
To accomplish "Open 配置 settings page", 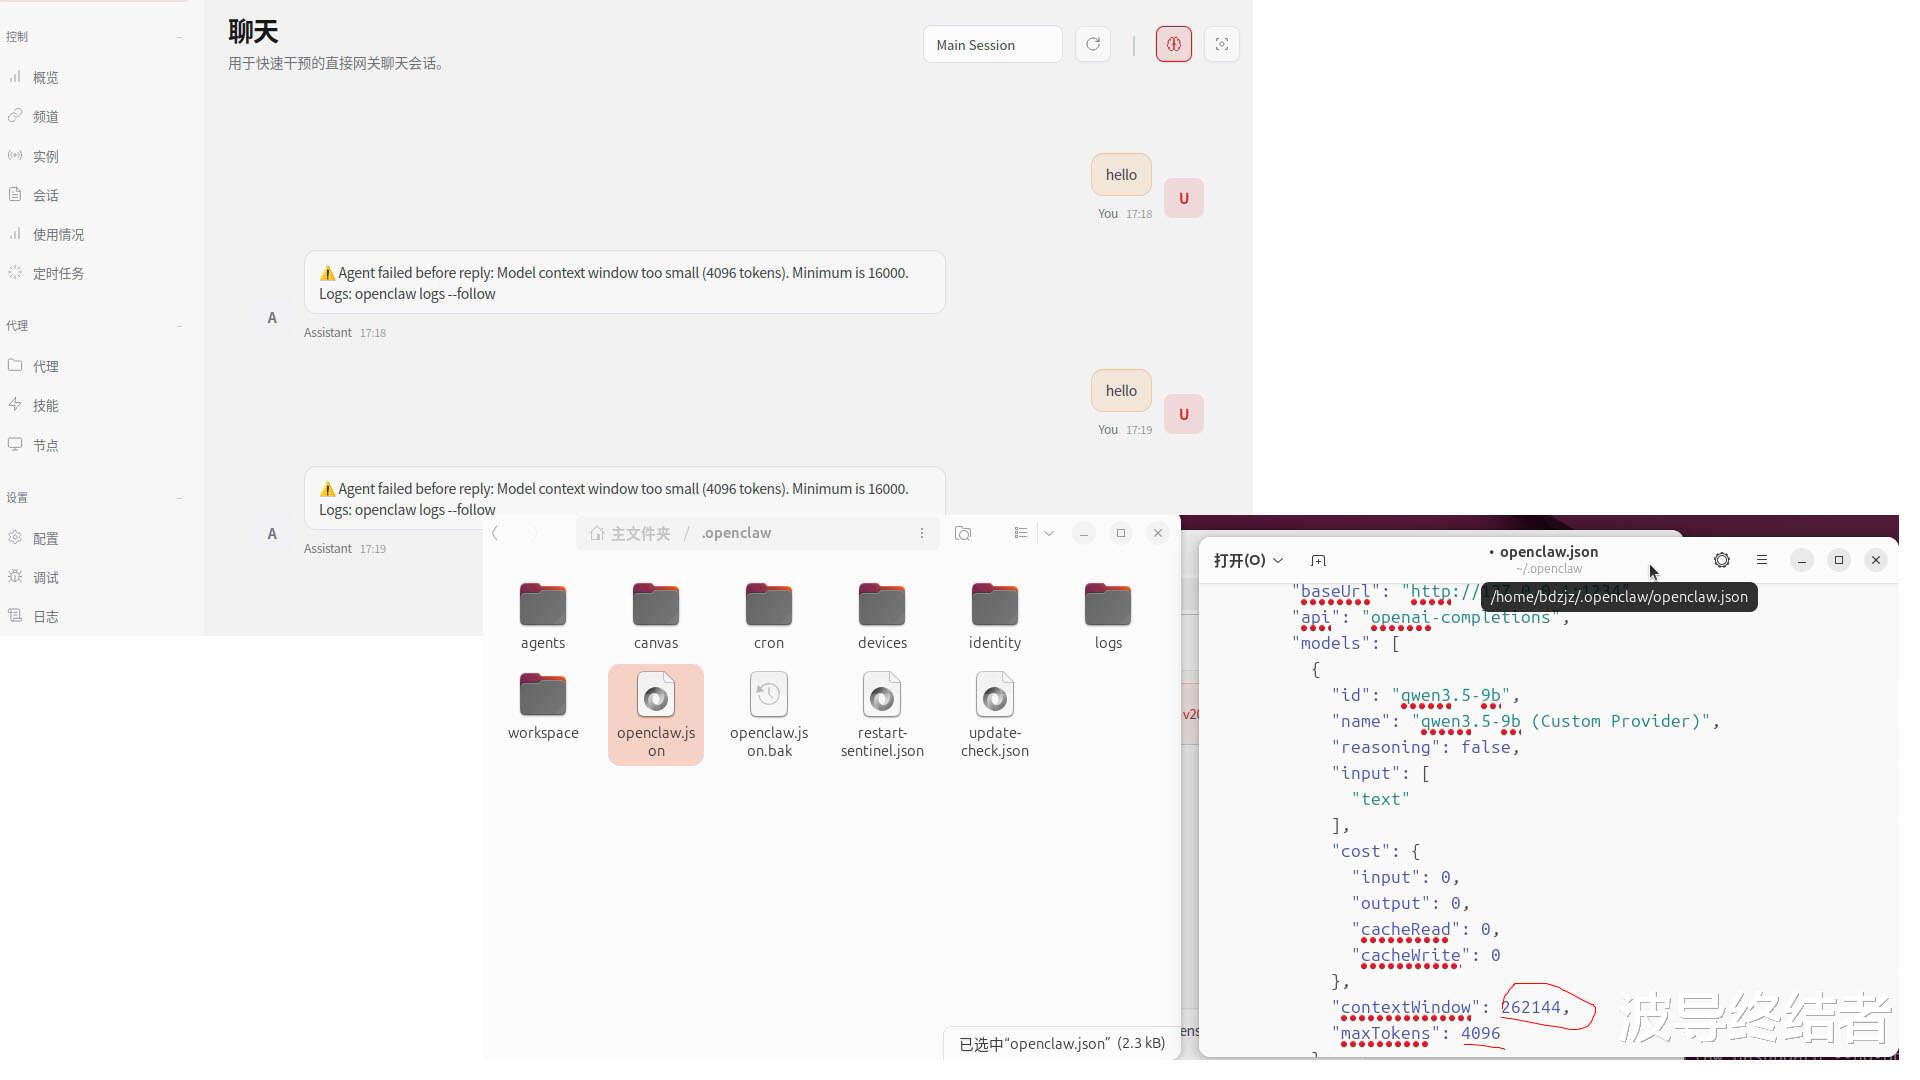I will 45,538.
